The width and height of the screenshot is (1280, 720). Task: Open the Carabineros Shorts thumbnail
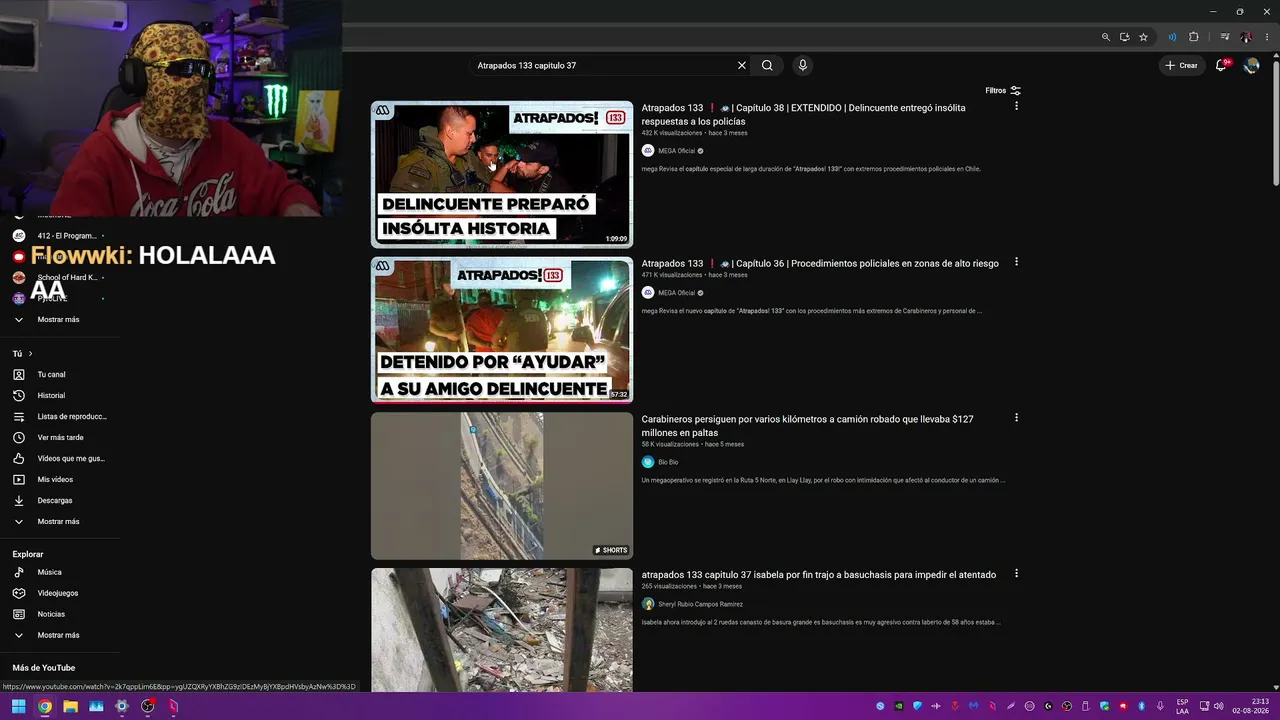click(502, 486)
